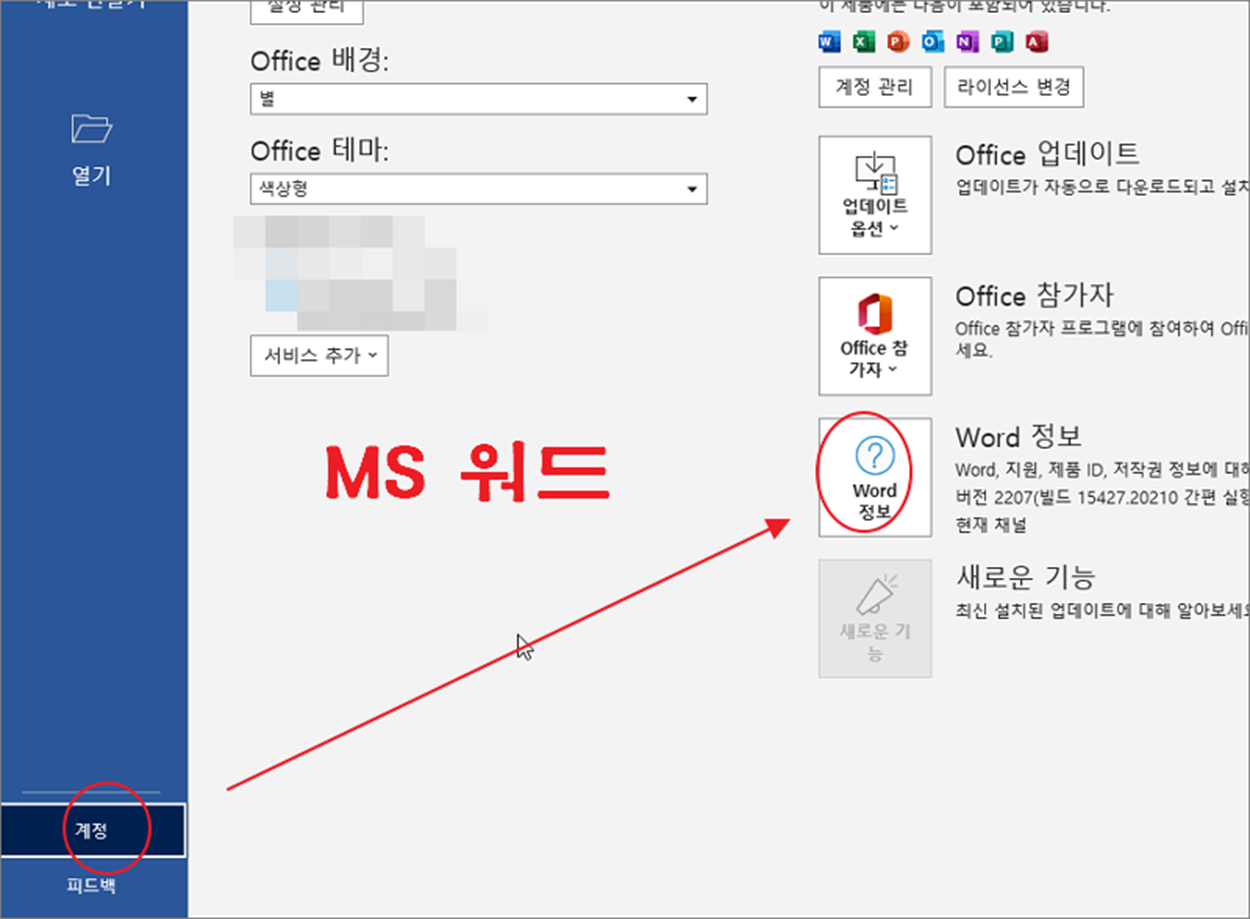Click the Word product icon
The width and height of the screenshot is (1250, 919).
click(828, 41)
